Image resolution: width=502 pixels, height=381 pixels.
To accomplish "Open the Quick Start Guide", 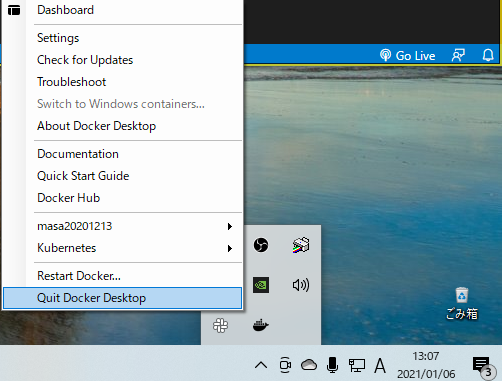I will (x=122, y=176).
